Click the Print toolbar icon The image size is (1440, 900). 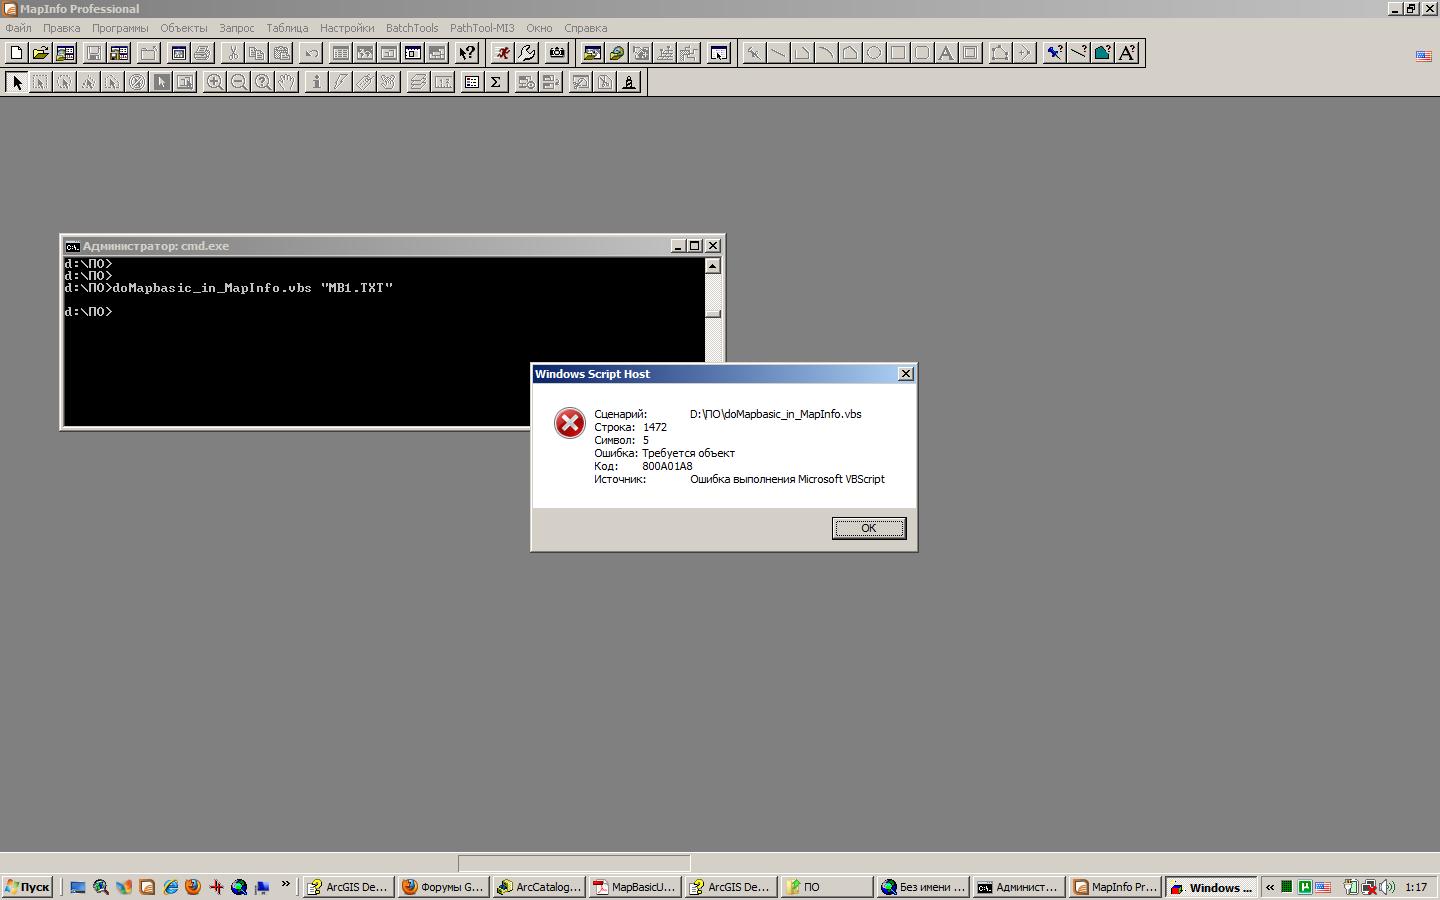(x=202, y=53)
